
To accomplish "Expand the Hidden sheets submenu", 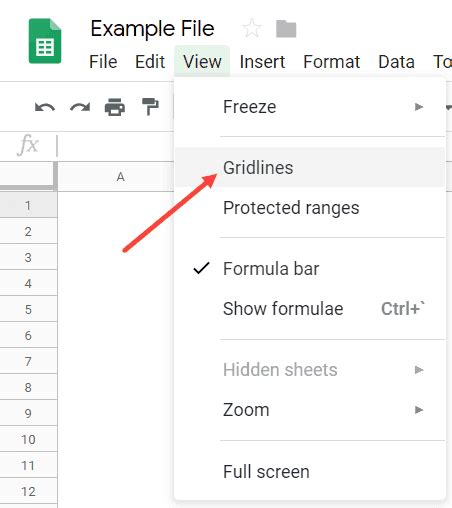I will pos(310,370).
